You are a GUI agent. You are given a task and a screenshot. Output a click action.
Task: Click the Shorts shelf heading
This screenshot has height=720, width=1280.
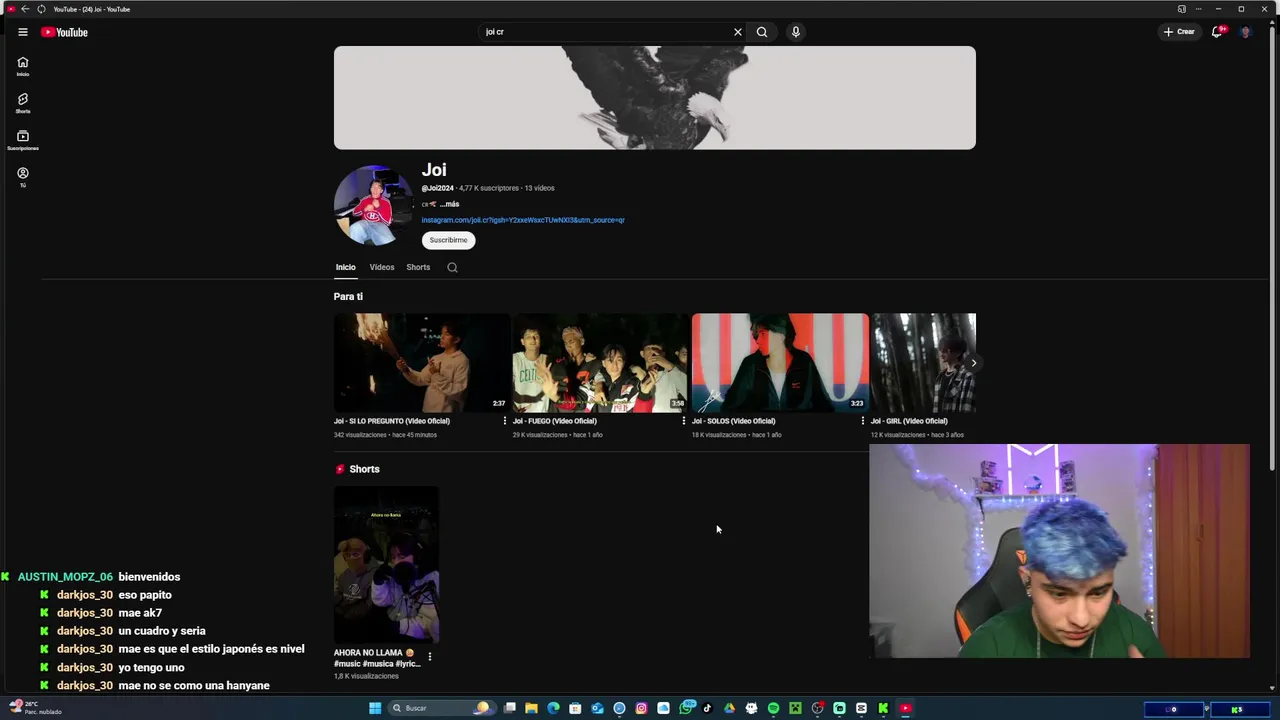364,469
